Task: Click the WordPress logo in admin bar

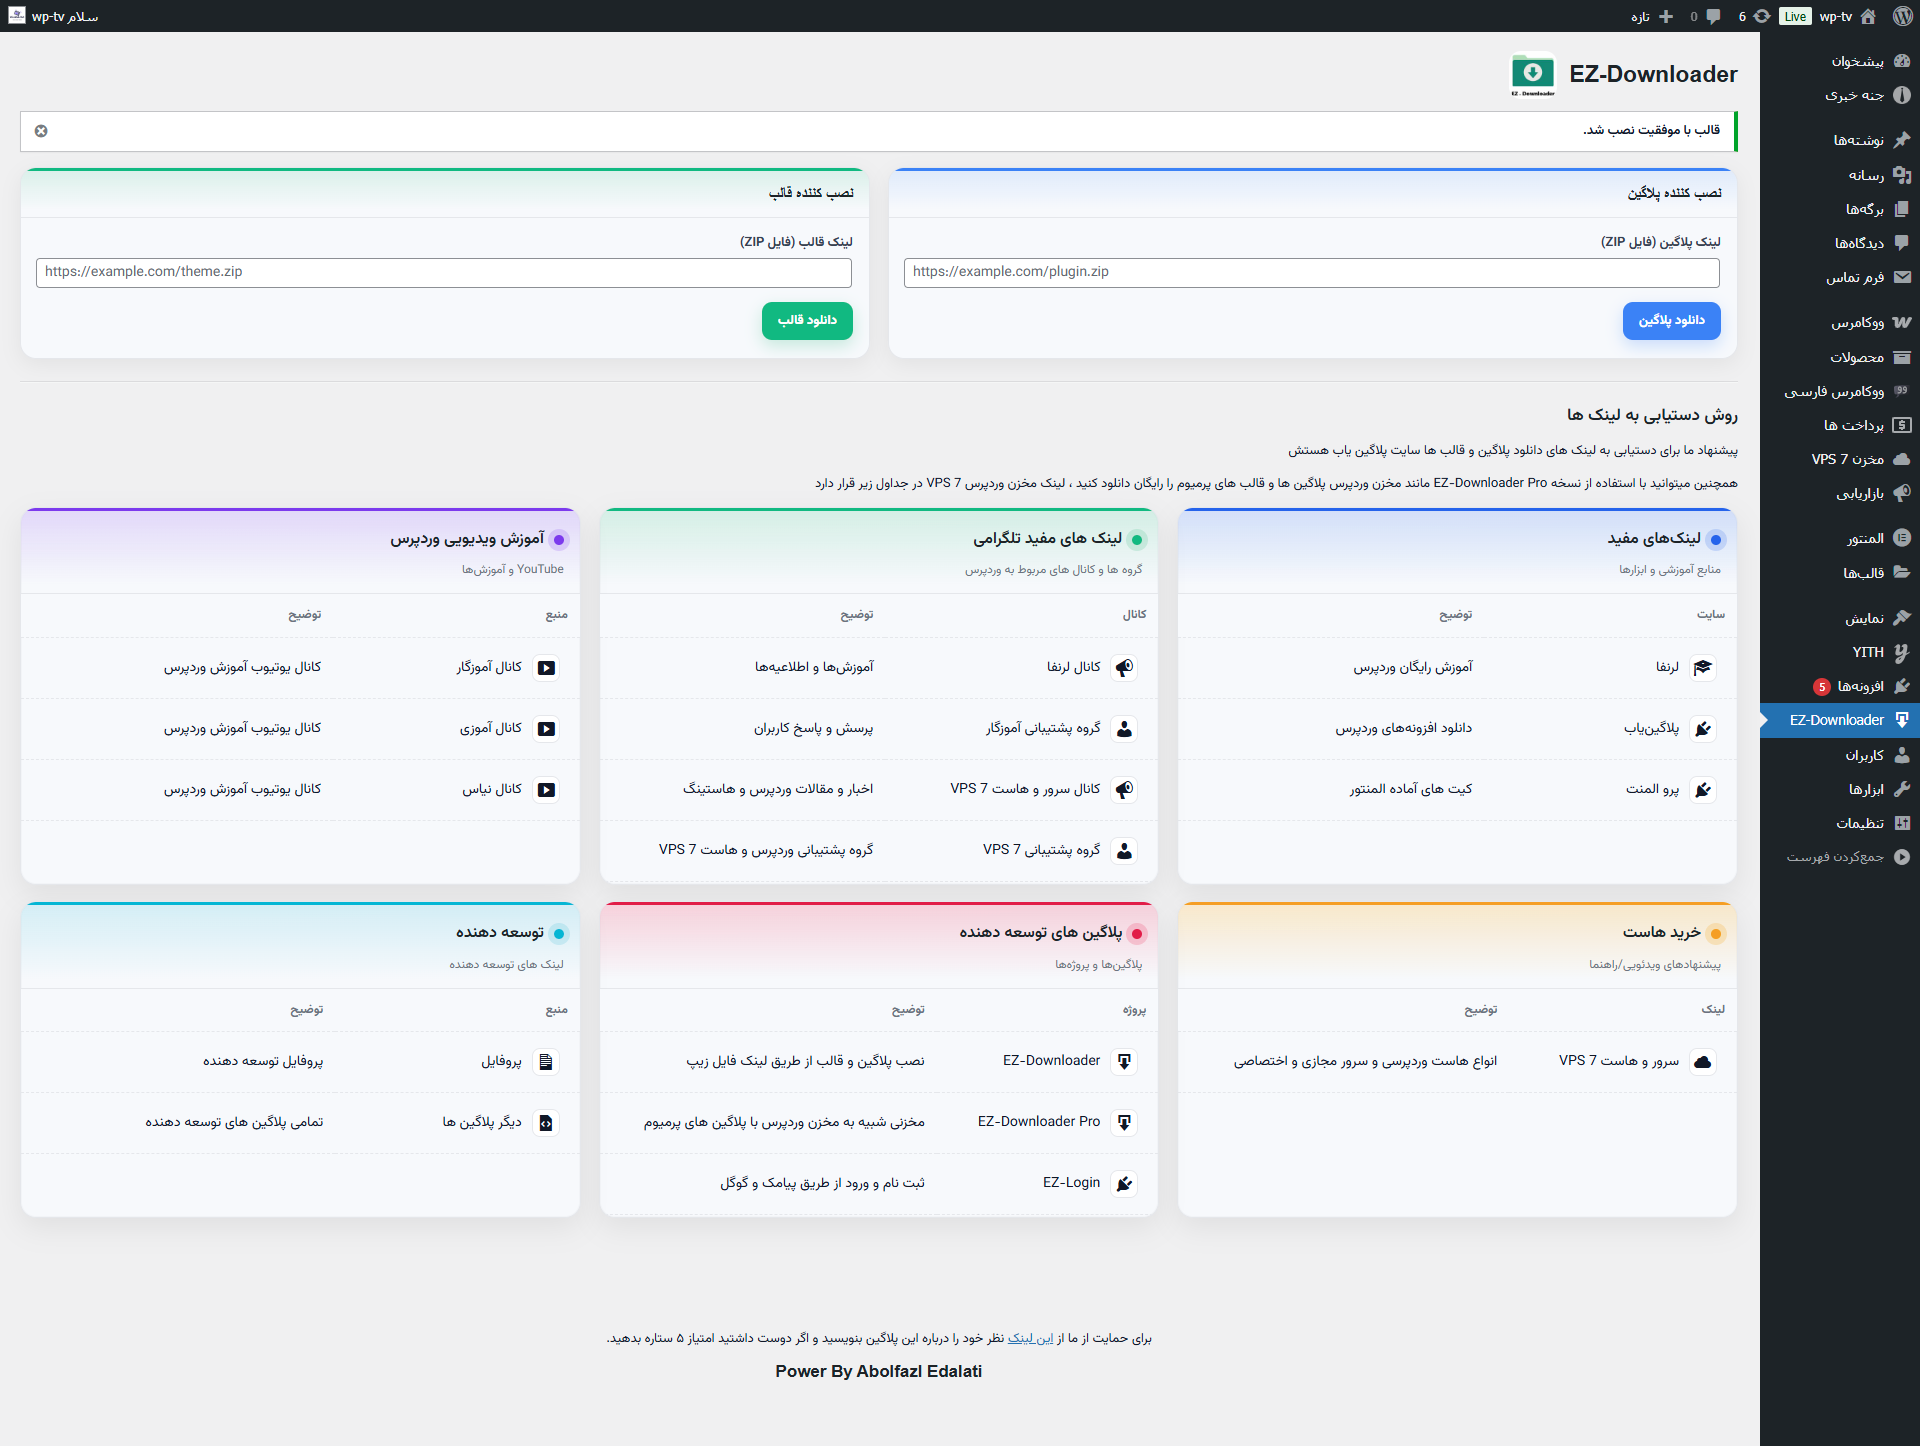Action: 1902,16
